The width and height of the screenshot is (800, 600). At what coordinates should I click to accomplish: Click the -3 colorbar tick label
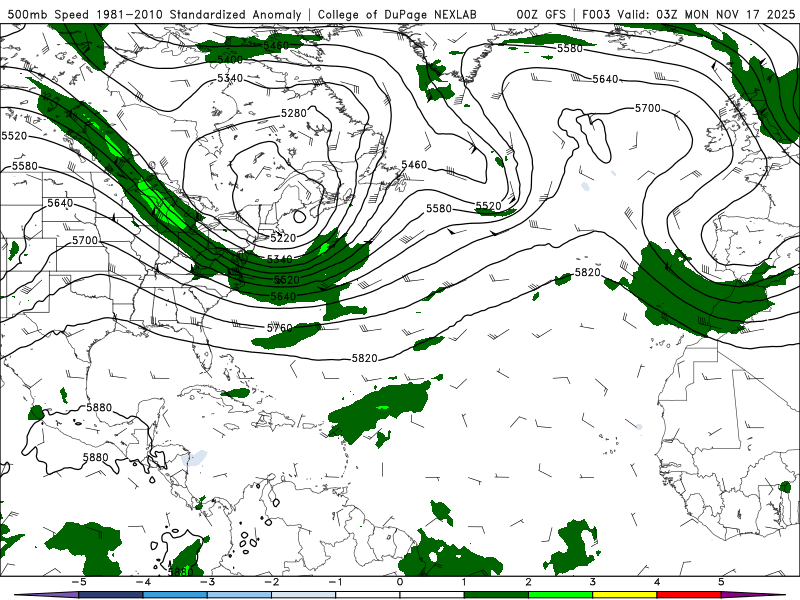[x=207, y=582]
